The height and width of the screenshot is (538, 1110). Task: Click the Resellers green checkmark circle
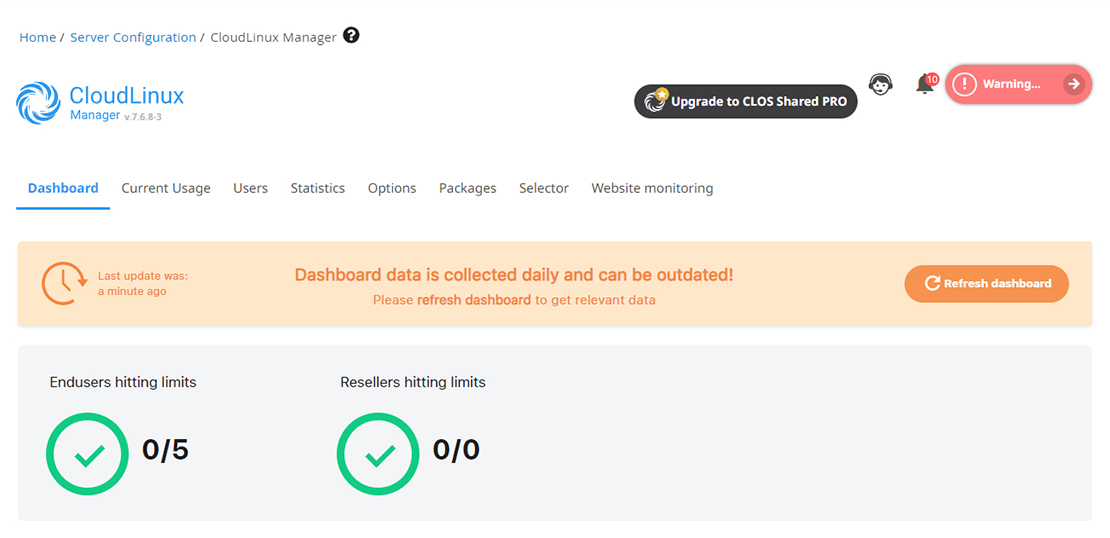pos(378,454)
